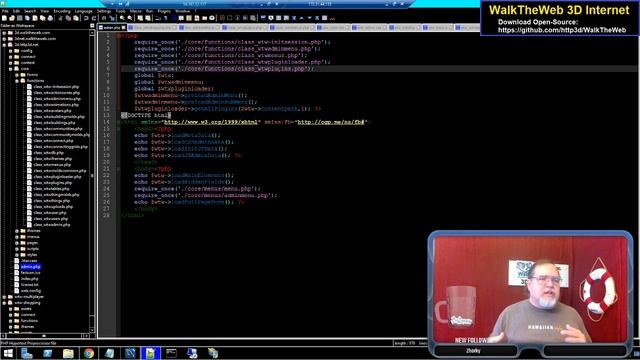This screenshot has width=640, height=360.
Task: Click the Save file toolbar icon
Action: click(x=19, y=18)
